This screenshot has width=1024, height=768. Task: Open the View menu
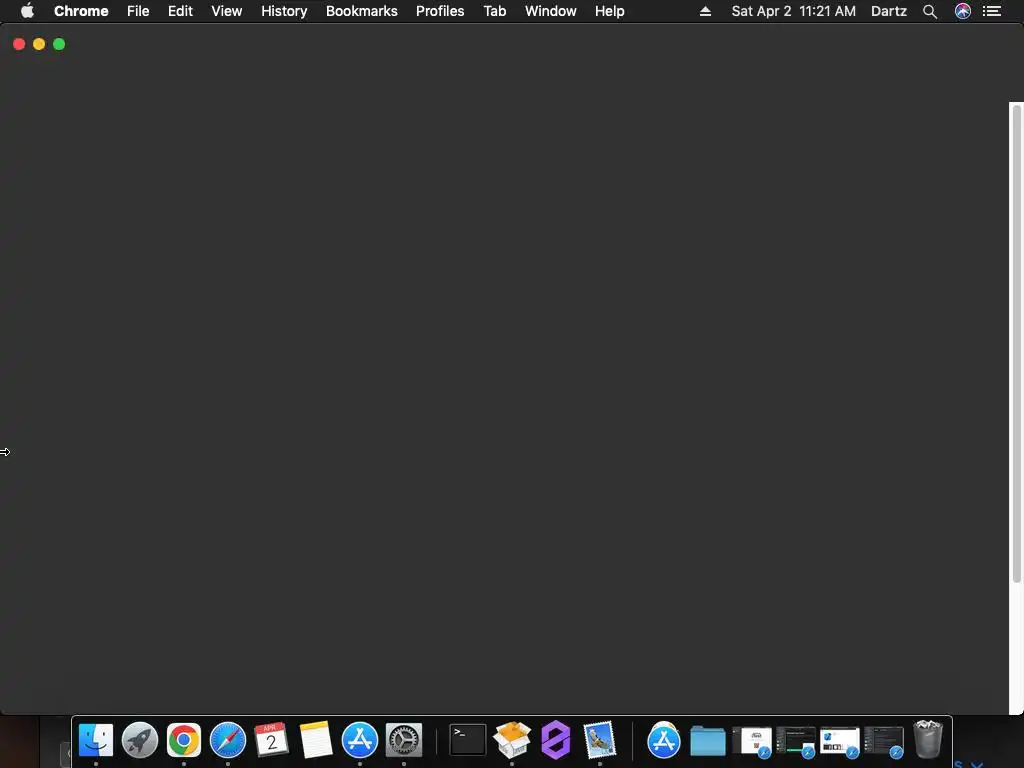click(x=227, y=11)
